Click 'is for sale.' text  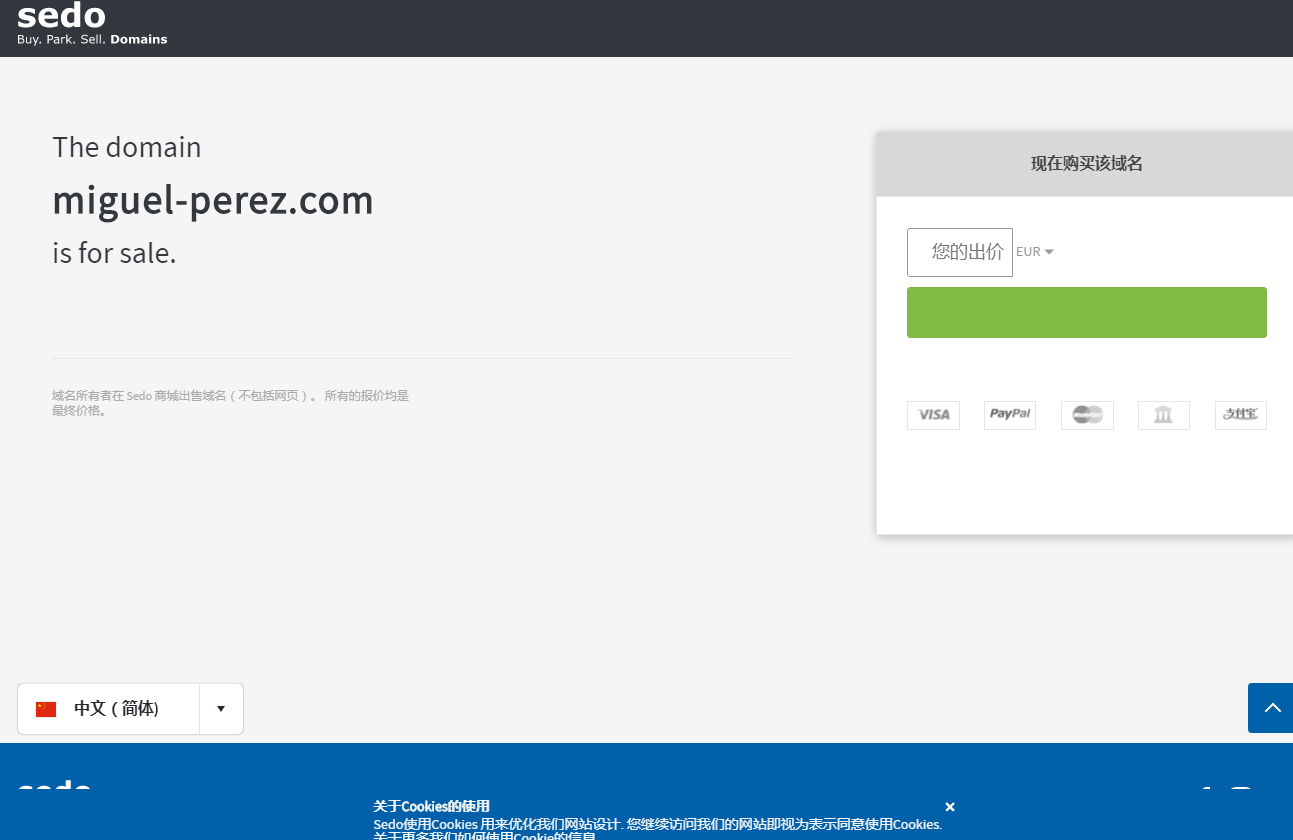114,253
